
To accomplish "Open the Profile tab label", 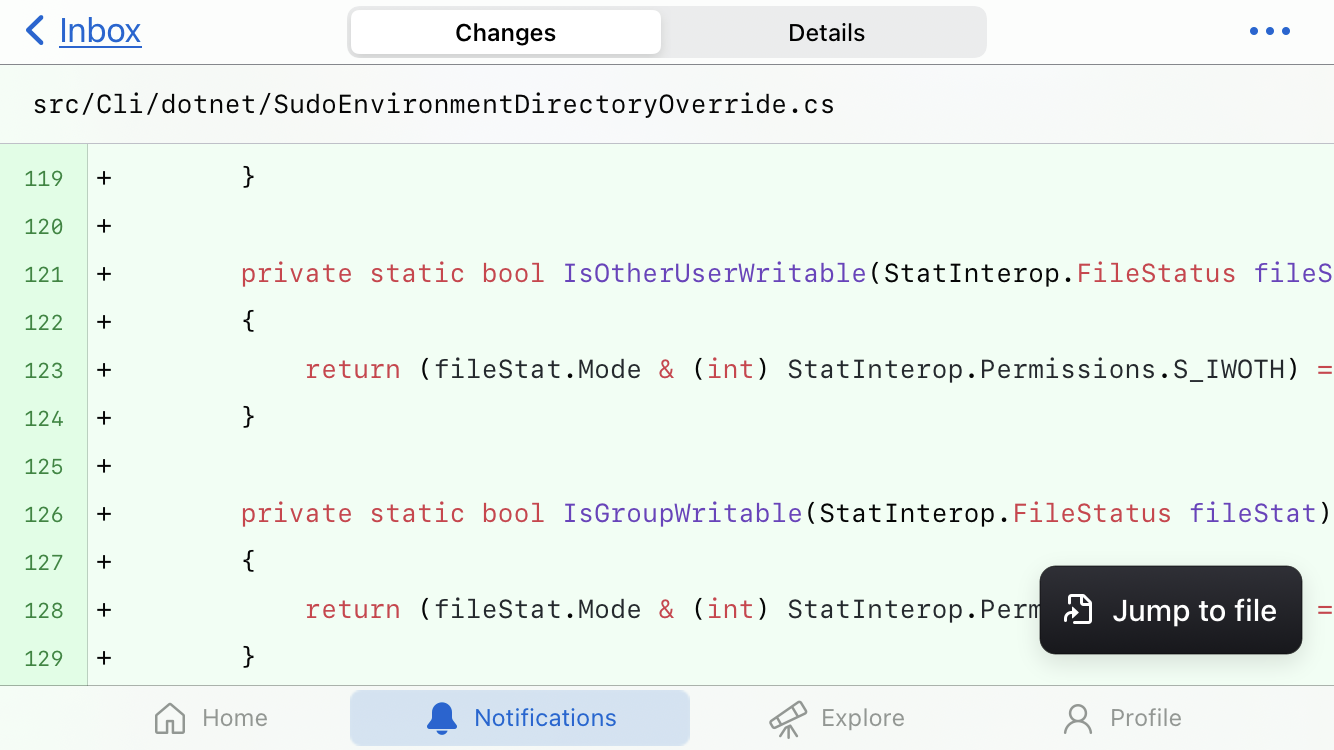I will coord(1145,718).
